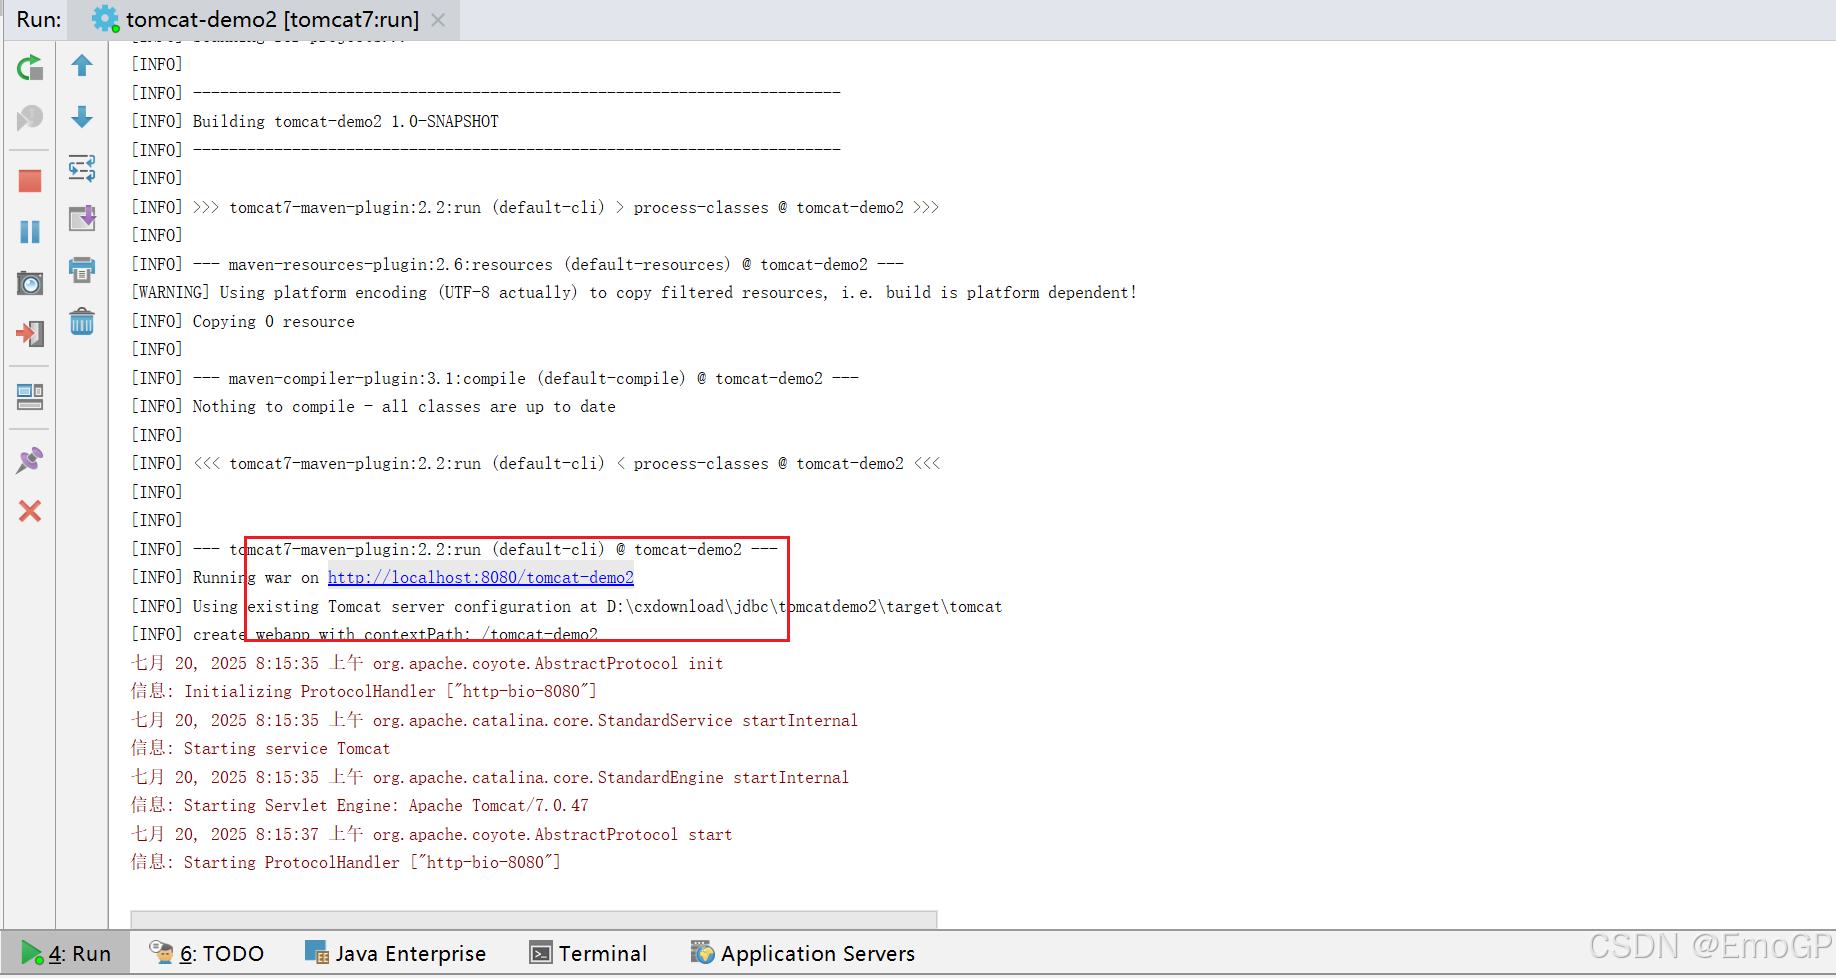Click 'Nothing to compile' log line
The width and height of the screenshot is (1836, 978).
click(x=373, y=406)
